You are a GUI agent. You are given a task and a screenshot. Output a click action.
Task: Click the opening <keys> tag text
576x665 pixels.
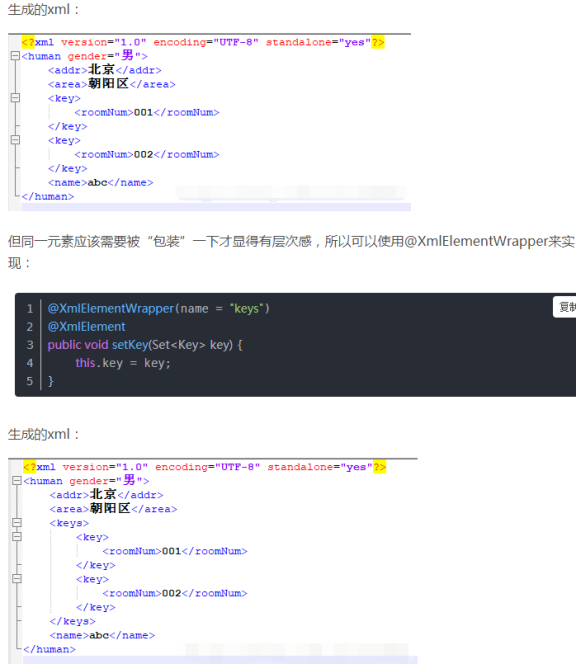[69, 523]
